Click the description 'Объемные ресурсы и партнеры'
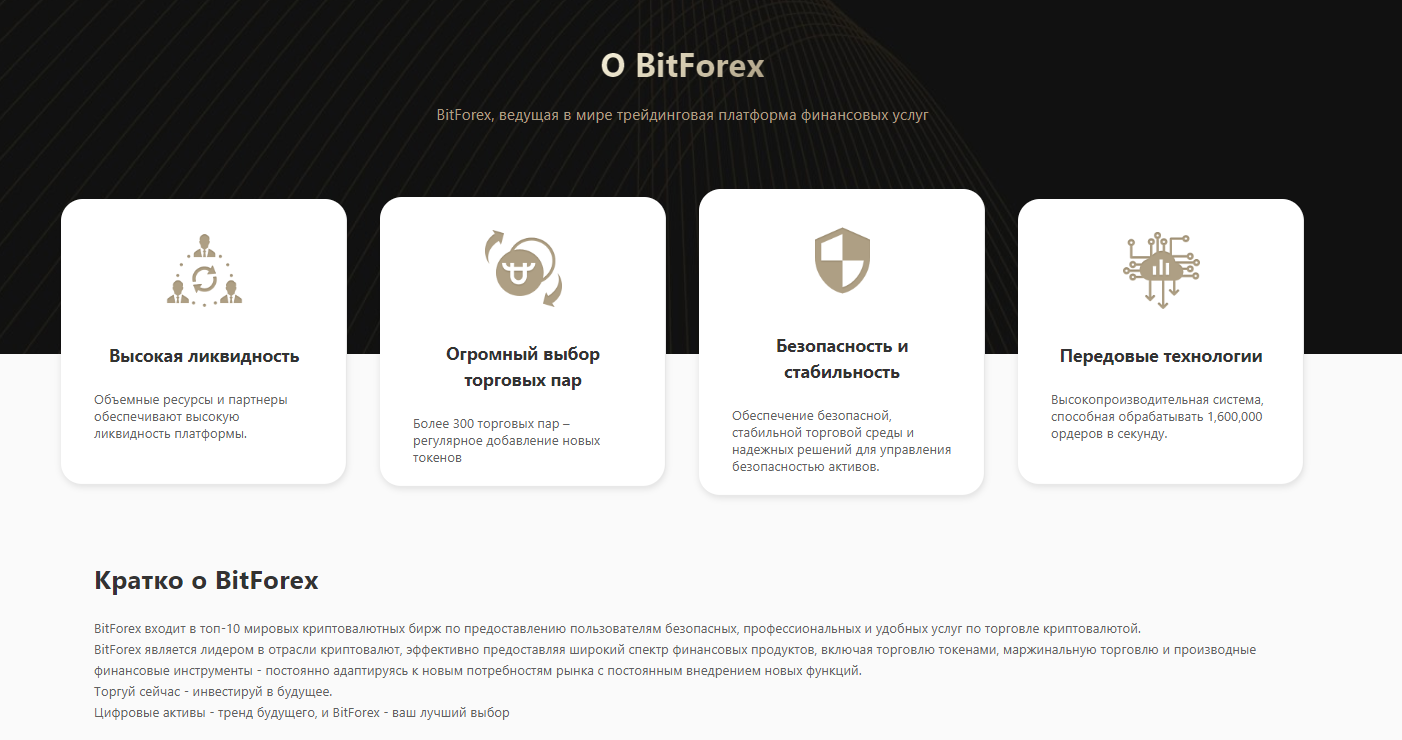This screenshot has height=740, width=1402. click(x=191, y=416)
